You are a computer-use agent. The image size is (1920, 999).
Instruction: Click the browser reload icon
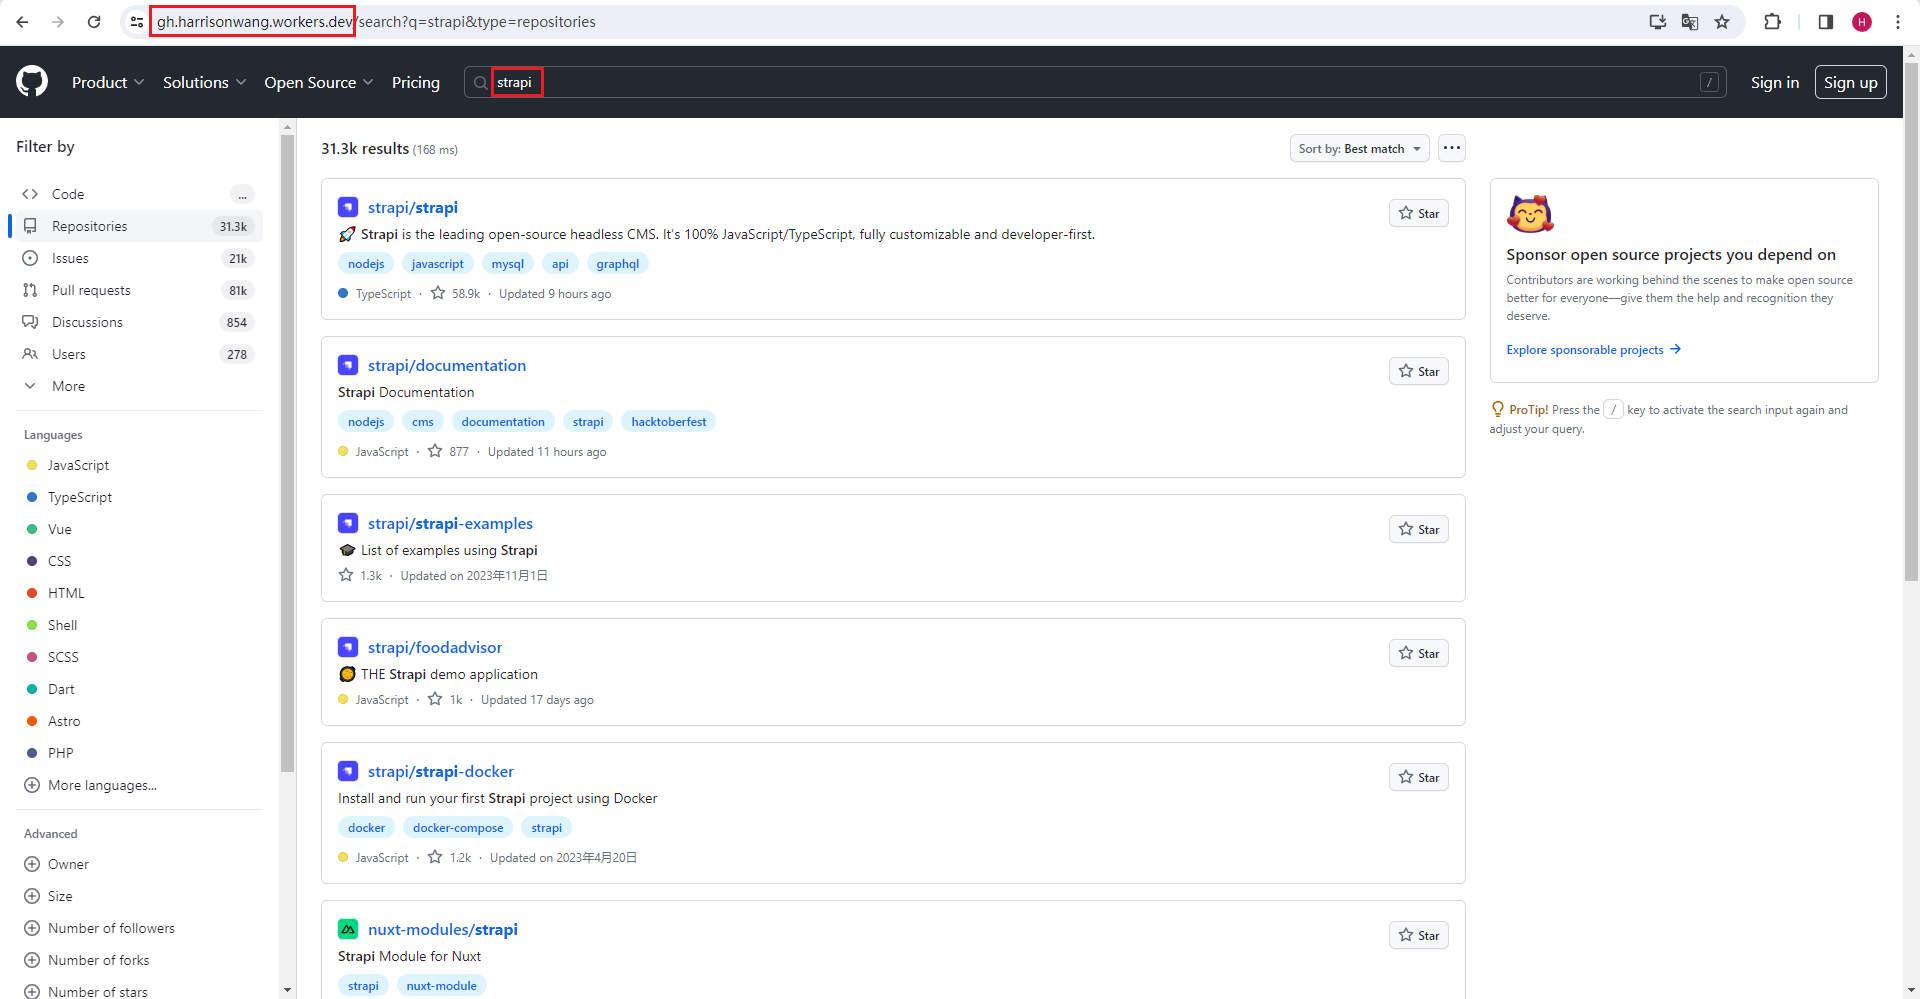click(x=94, y=22)
